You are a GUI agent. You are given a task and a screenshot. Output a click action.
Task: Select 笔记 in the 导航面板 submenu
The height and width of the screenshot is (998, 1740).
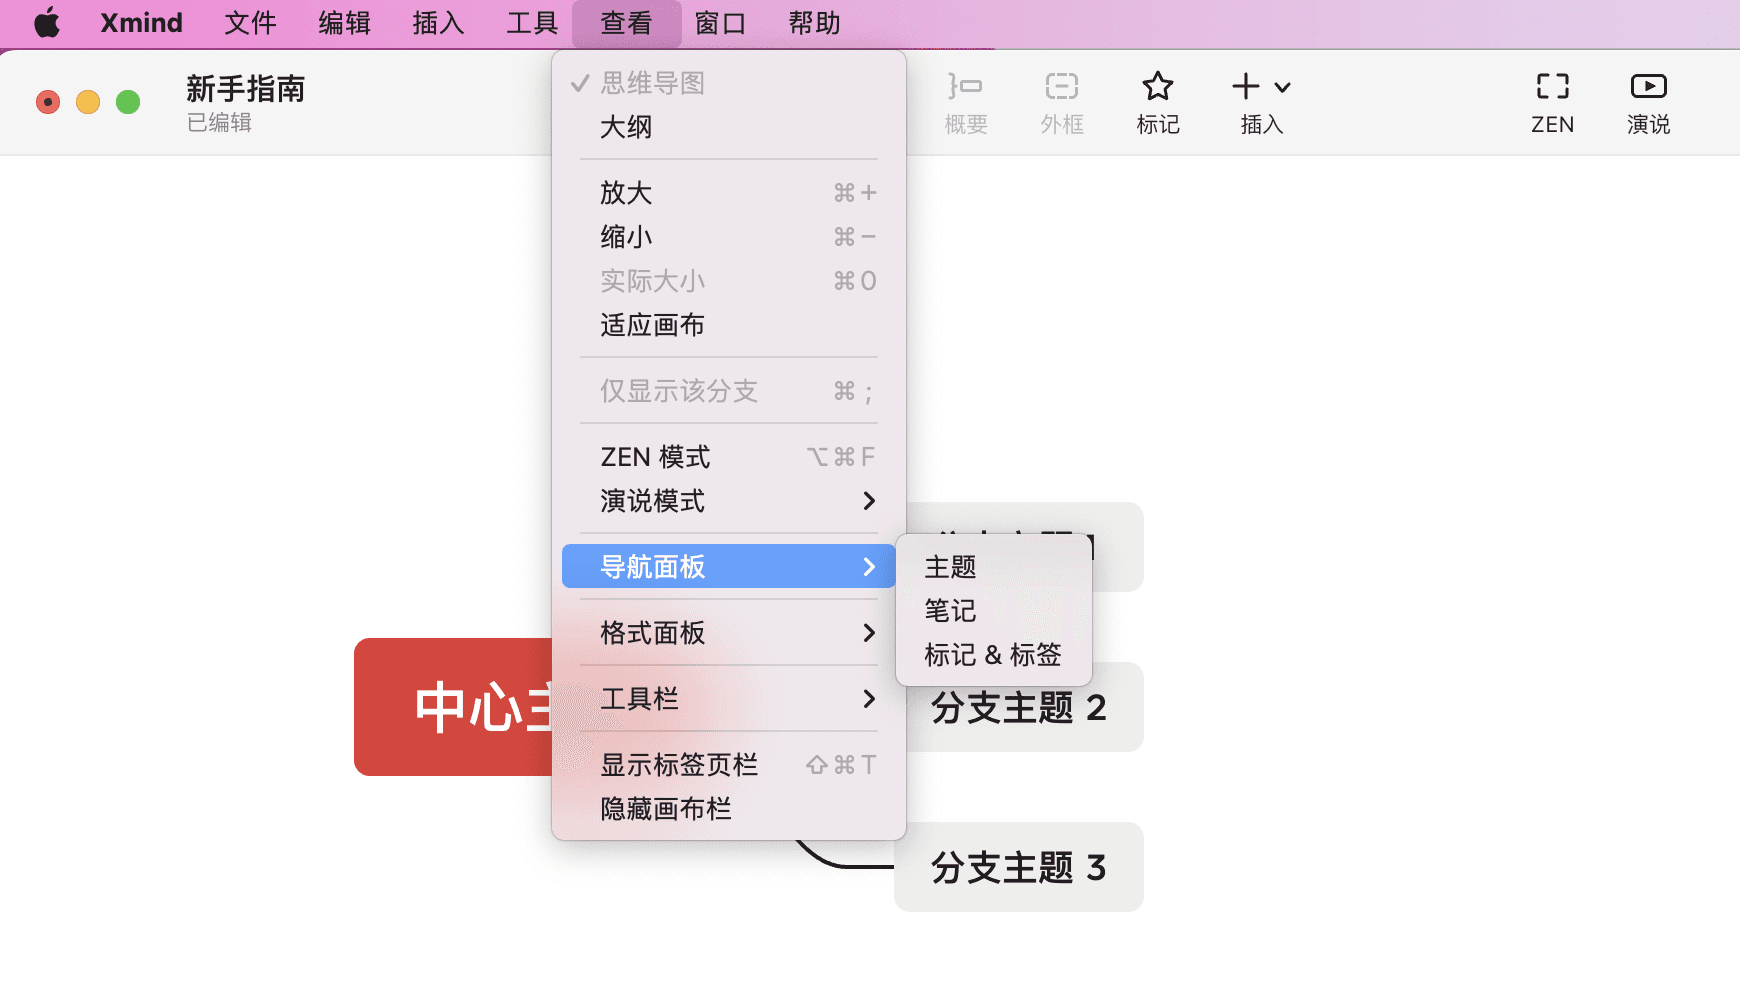point(948,611)
